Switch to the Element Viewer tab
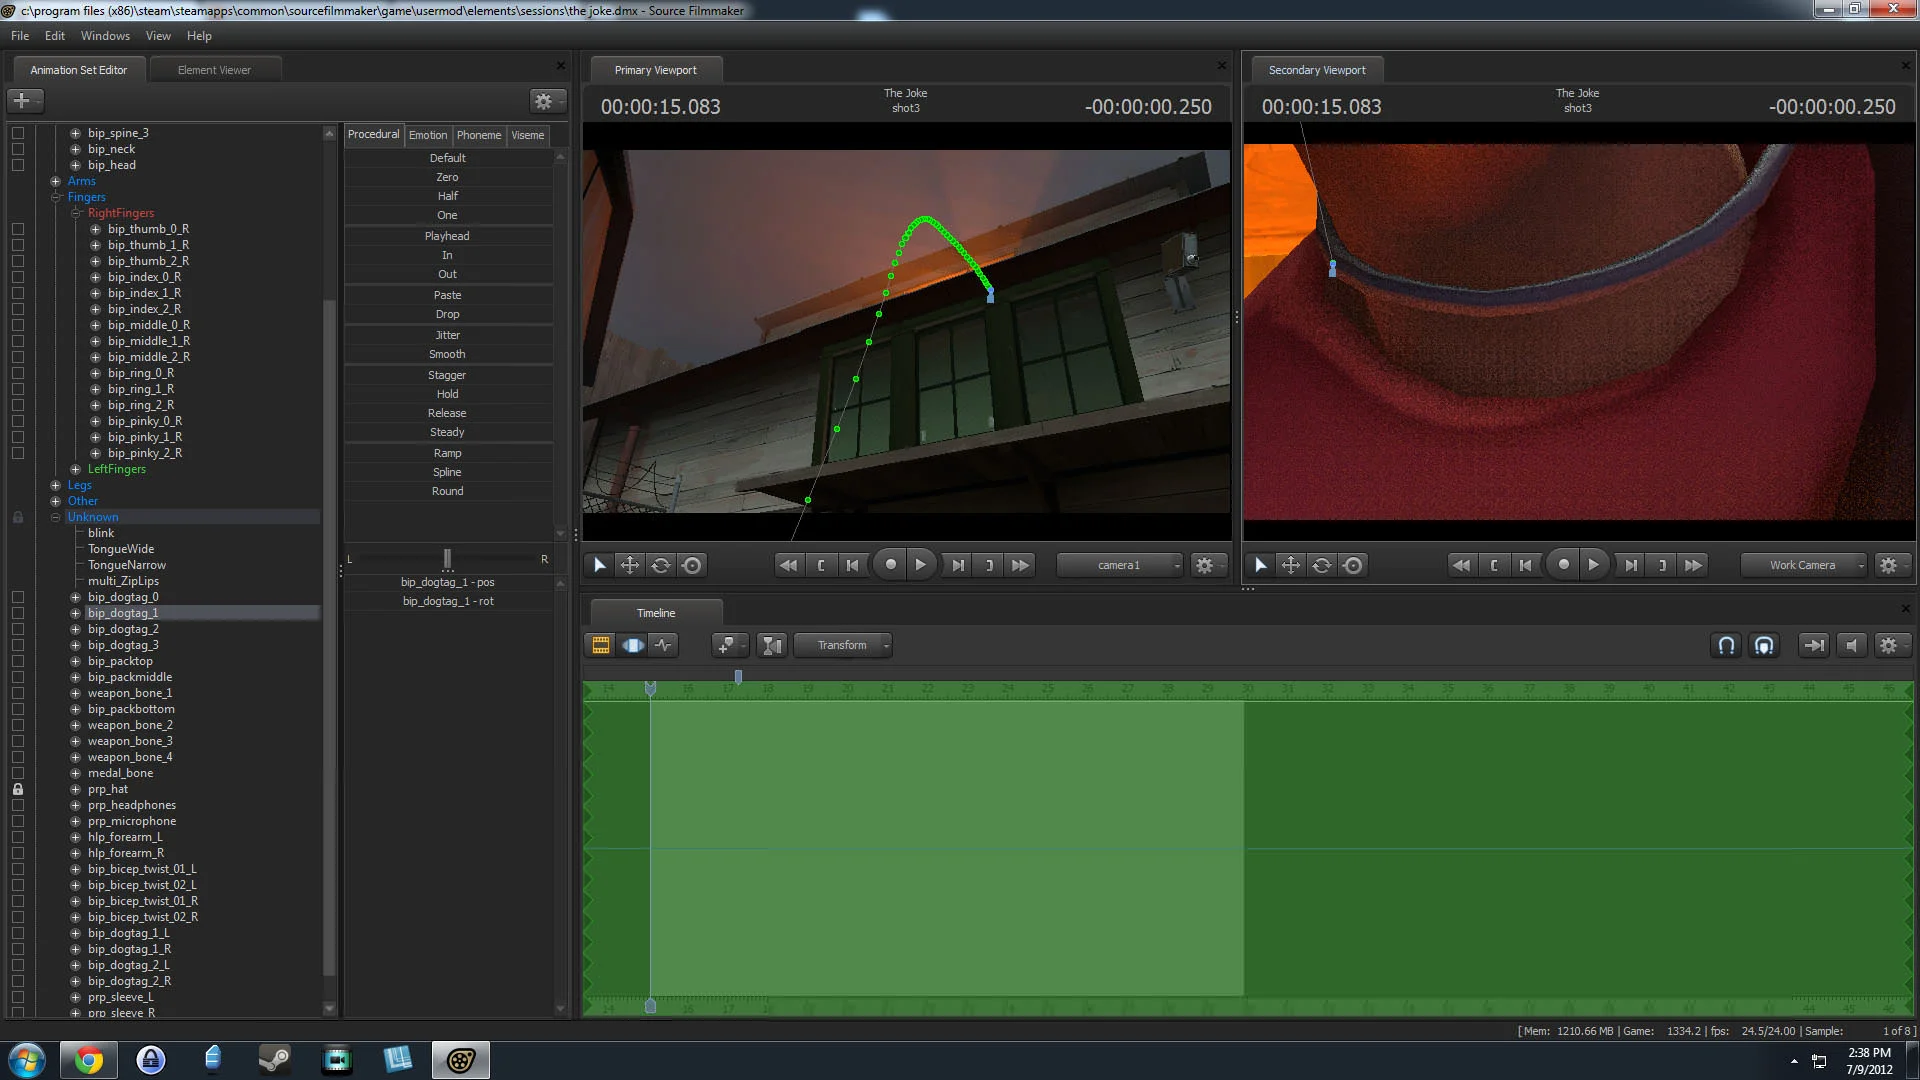This screenshot has width=1920, height=1080. [x=214, y=70]
